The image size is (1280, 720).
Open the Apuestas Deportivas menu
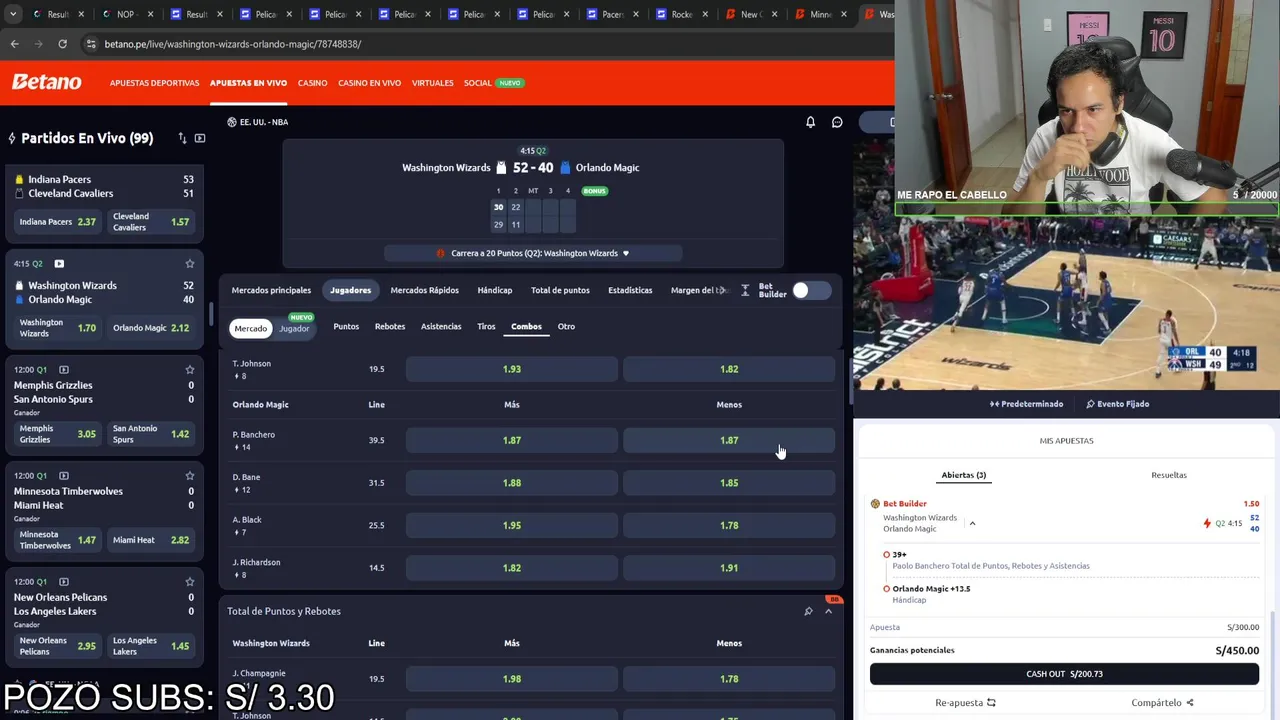[155, 83]
